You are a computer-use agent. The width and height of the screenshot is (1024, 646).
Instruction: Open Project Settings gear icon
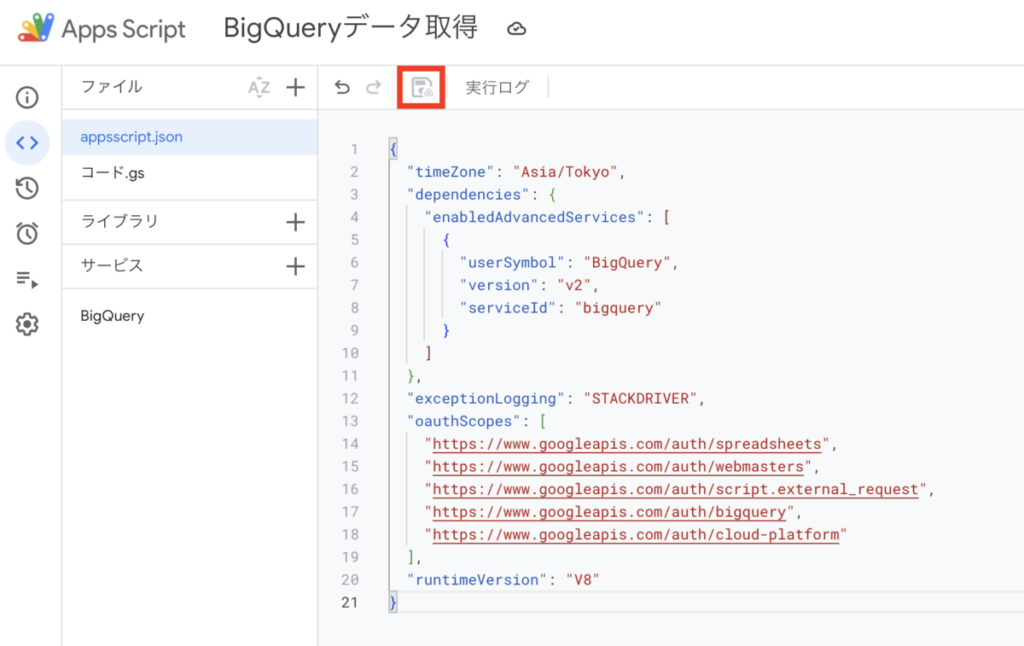click(27, 324)
